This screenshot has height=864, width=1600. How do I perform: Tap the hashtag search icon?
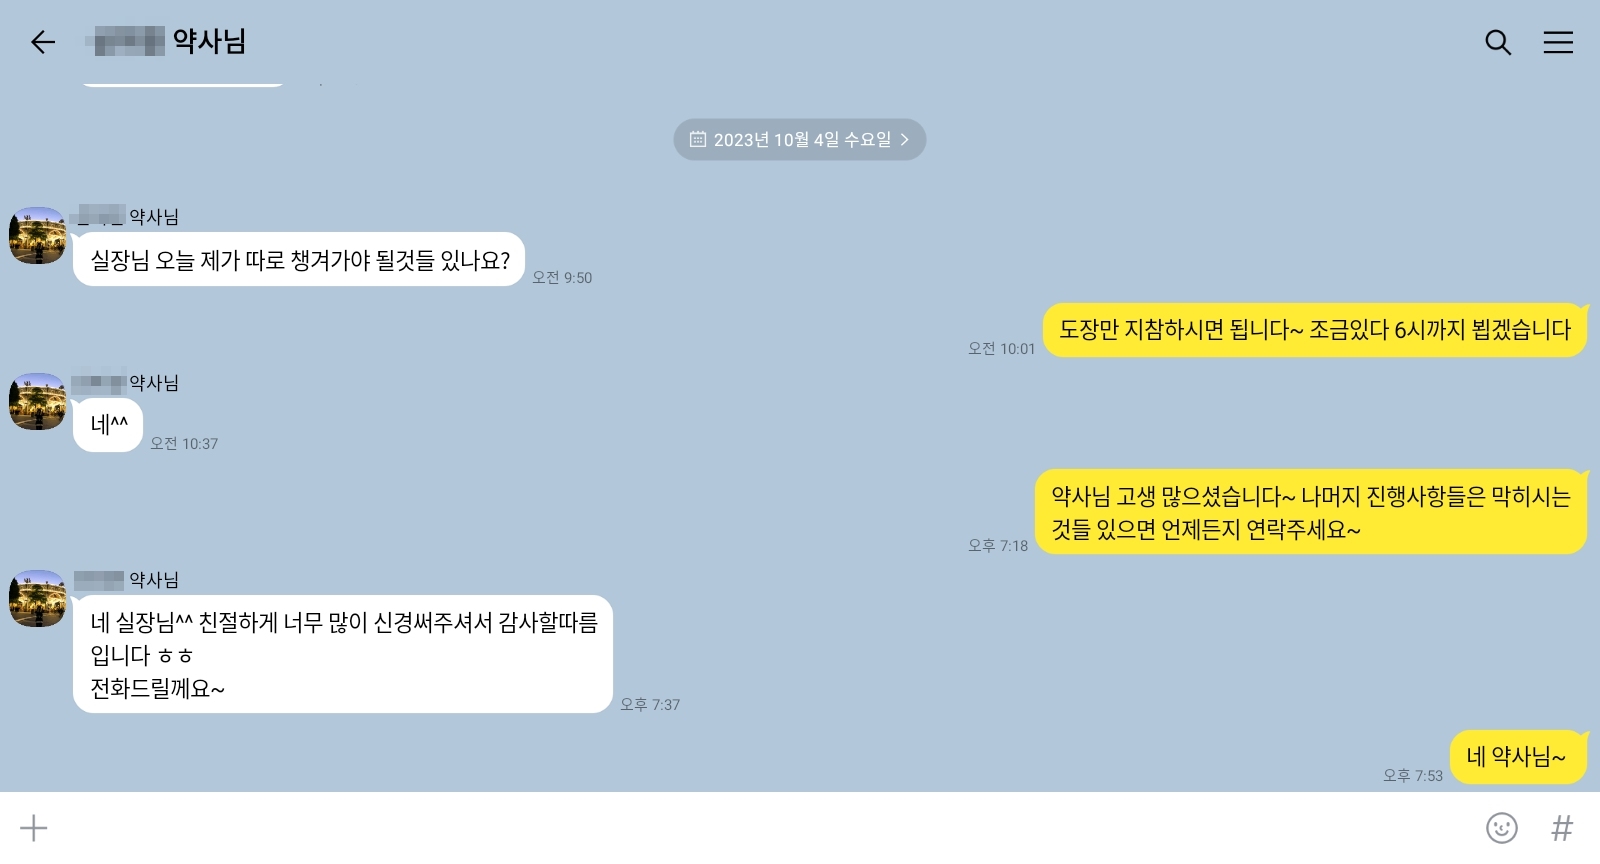1561,828
